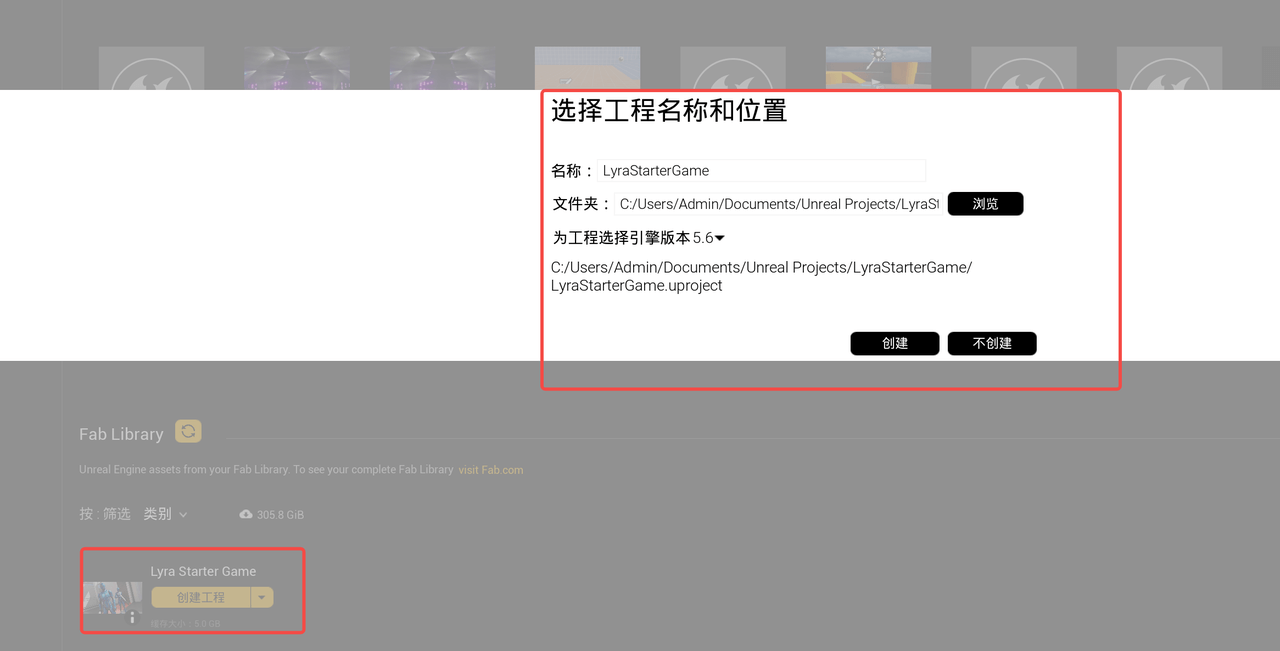Click the 筛选 filter label
This screenshot has height=651, width=1280.
(116, 514)
